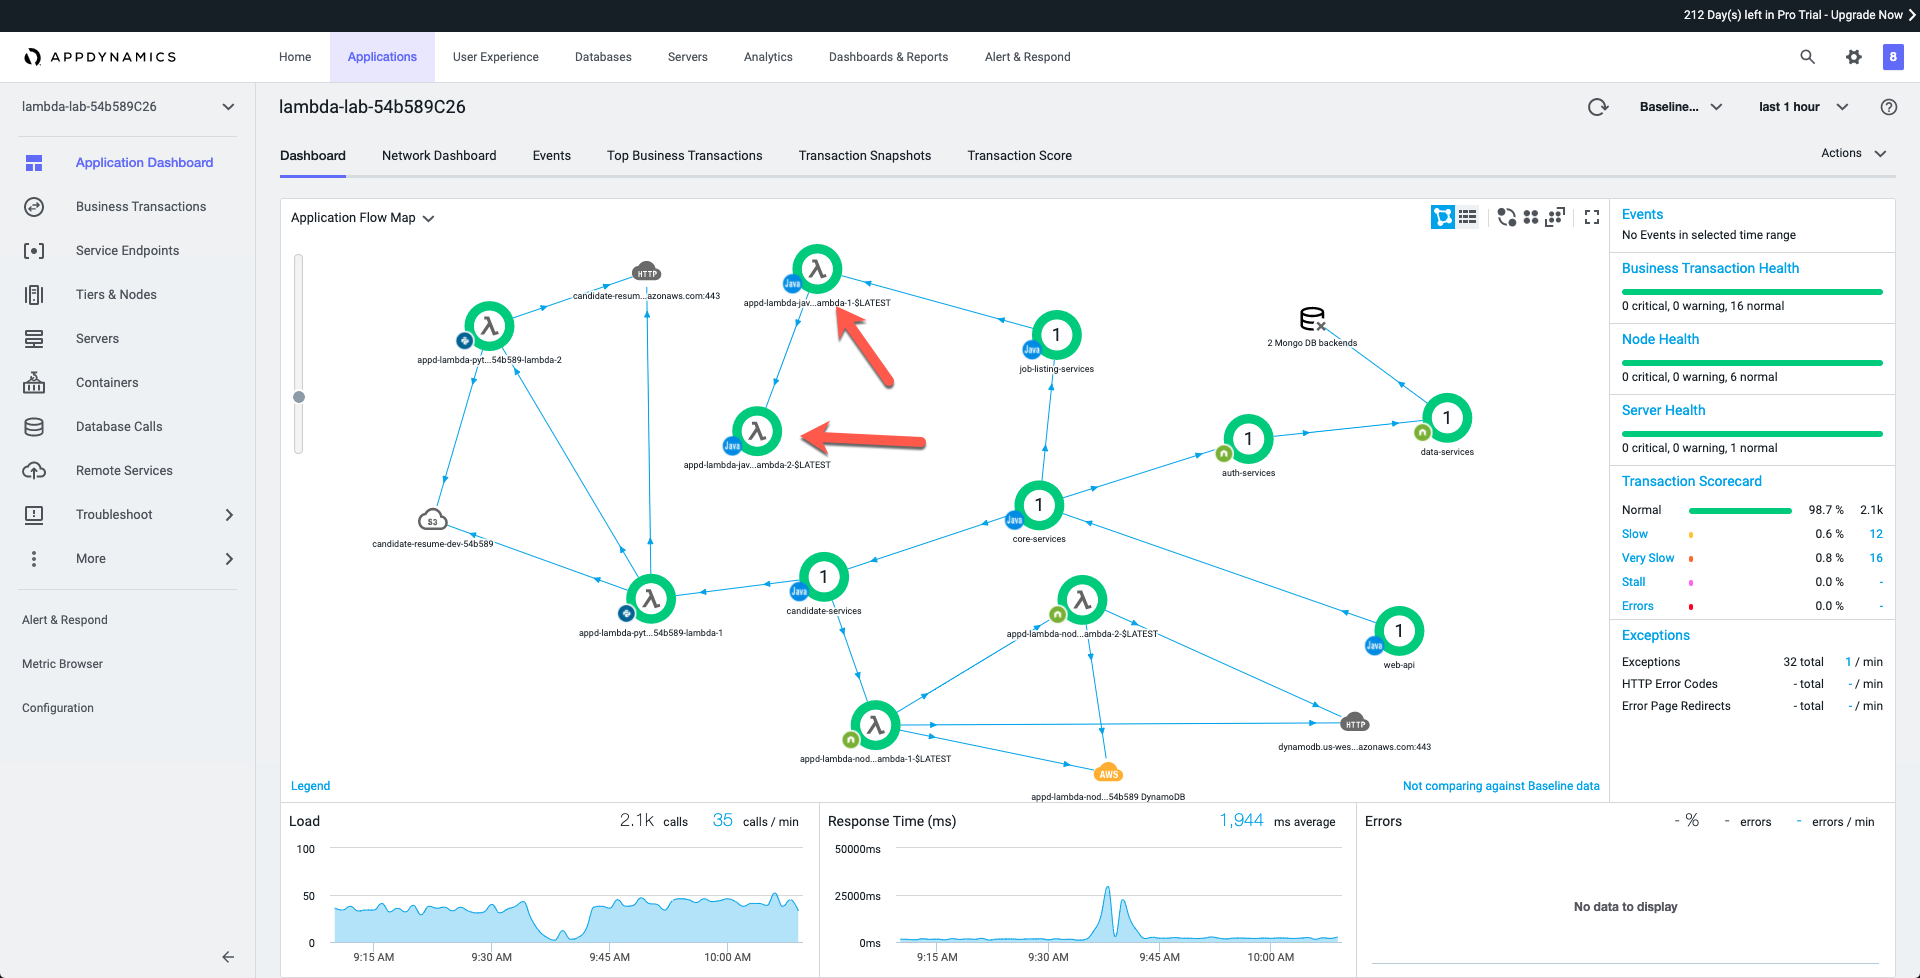Click the core-services tier node
The image size is (1920, 978).
pyautogui.click(x=1039, y=505)
